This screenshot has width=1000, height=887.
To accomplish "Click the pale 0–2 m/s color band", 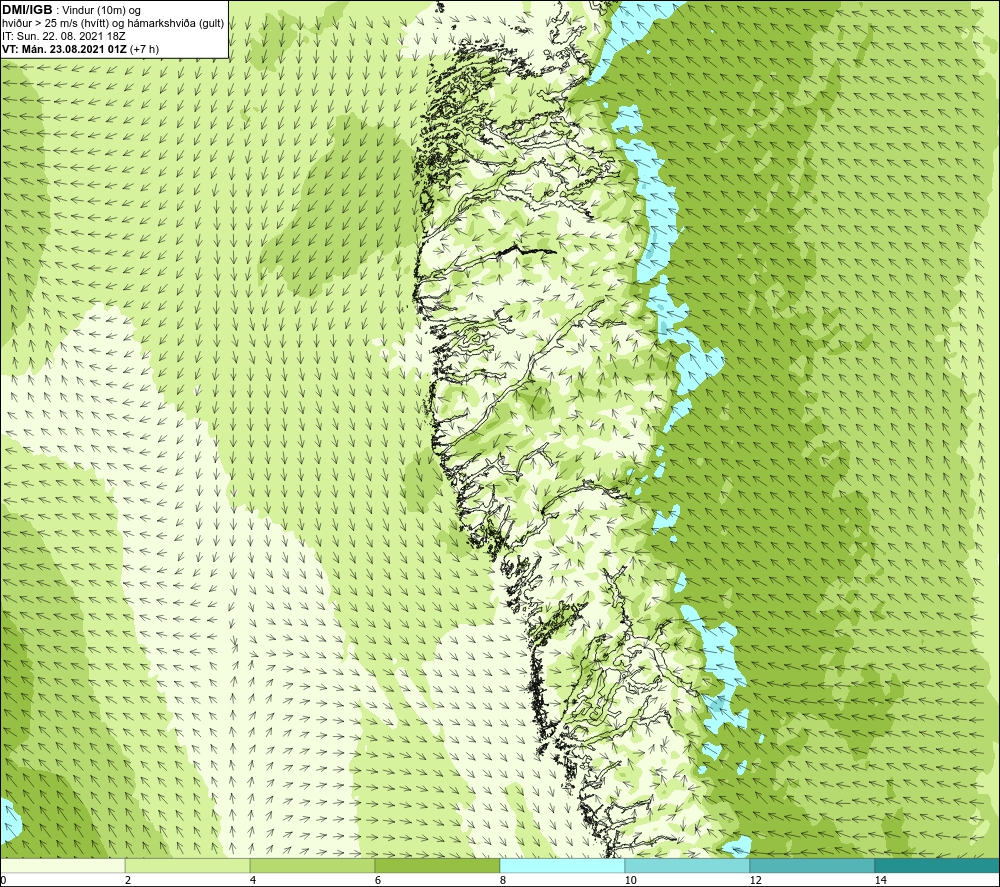I will (62, 866).
